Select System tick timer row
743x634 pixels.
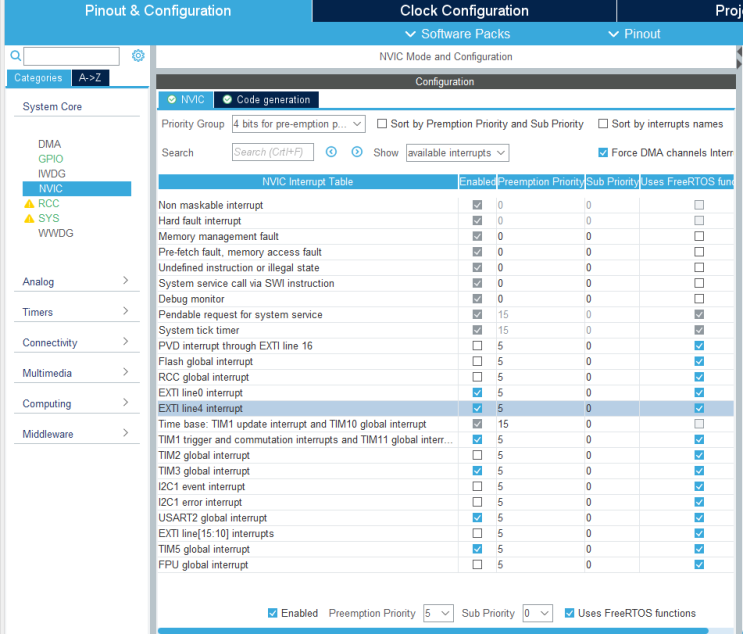[x=446, y=330]
